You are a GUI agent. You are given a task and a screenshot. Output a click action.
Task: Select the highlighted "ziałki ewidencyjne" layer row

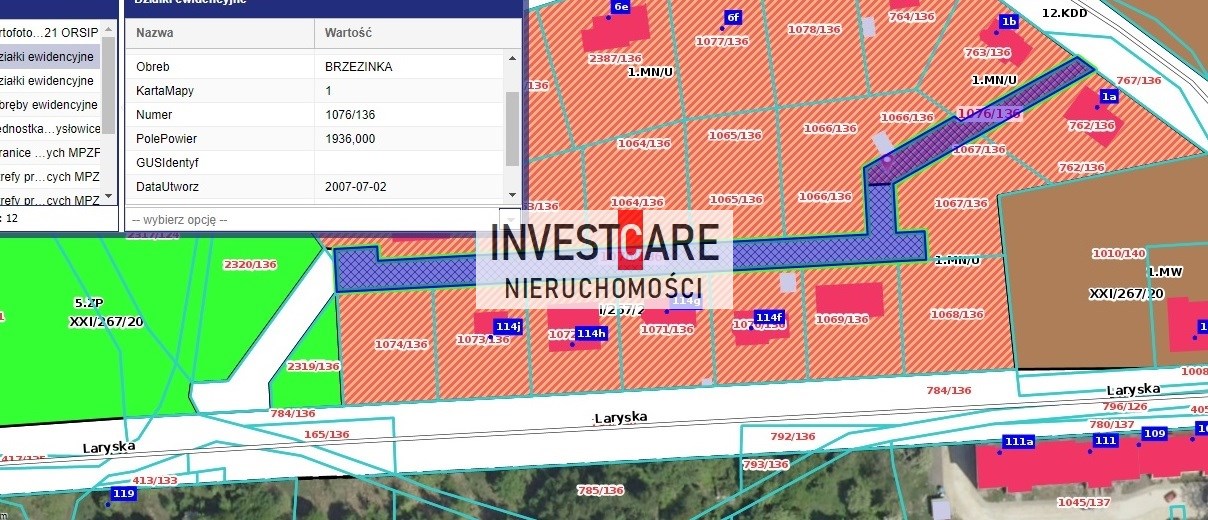click(50, 57)
